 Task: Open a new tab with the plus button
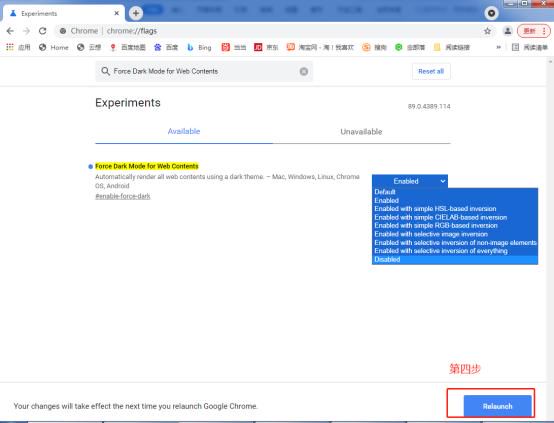(x=136, y=13)
